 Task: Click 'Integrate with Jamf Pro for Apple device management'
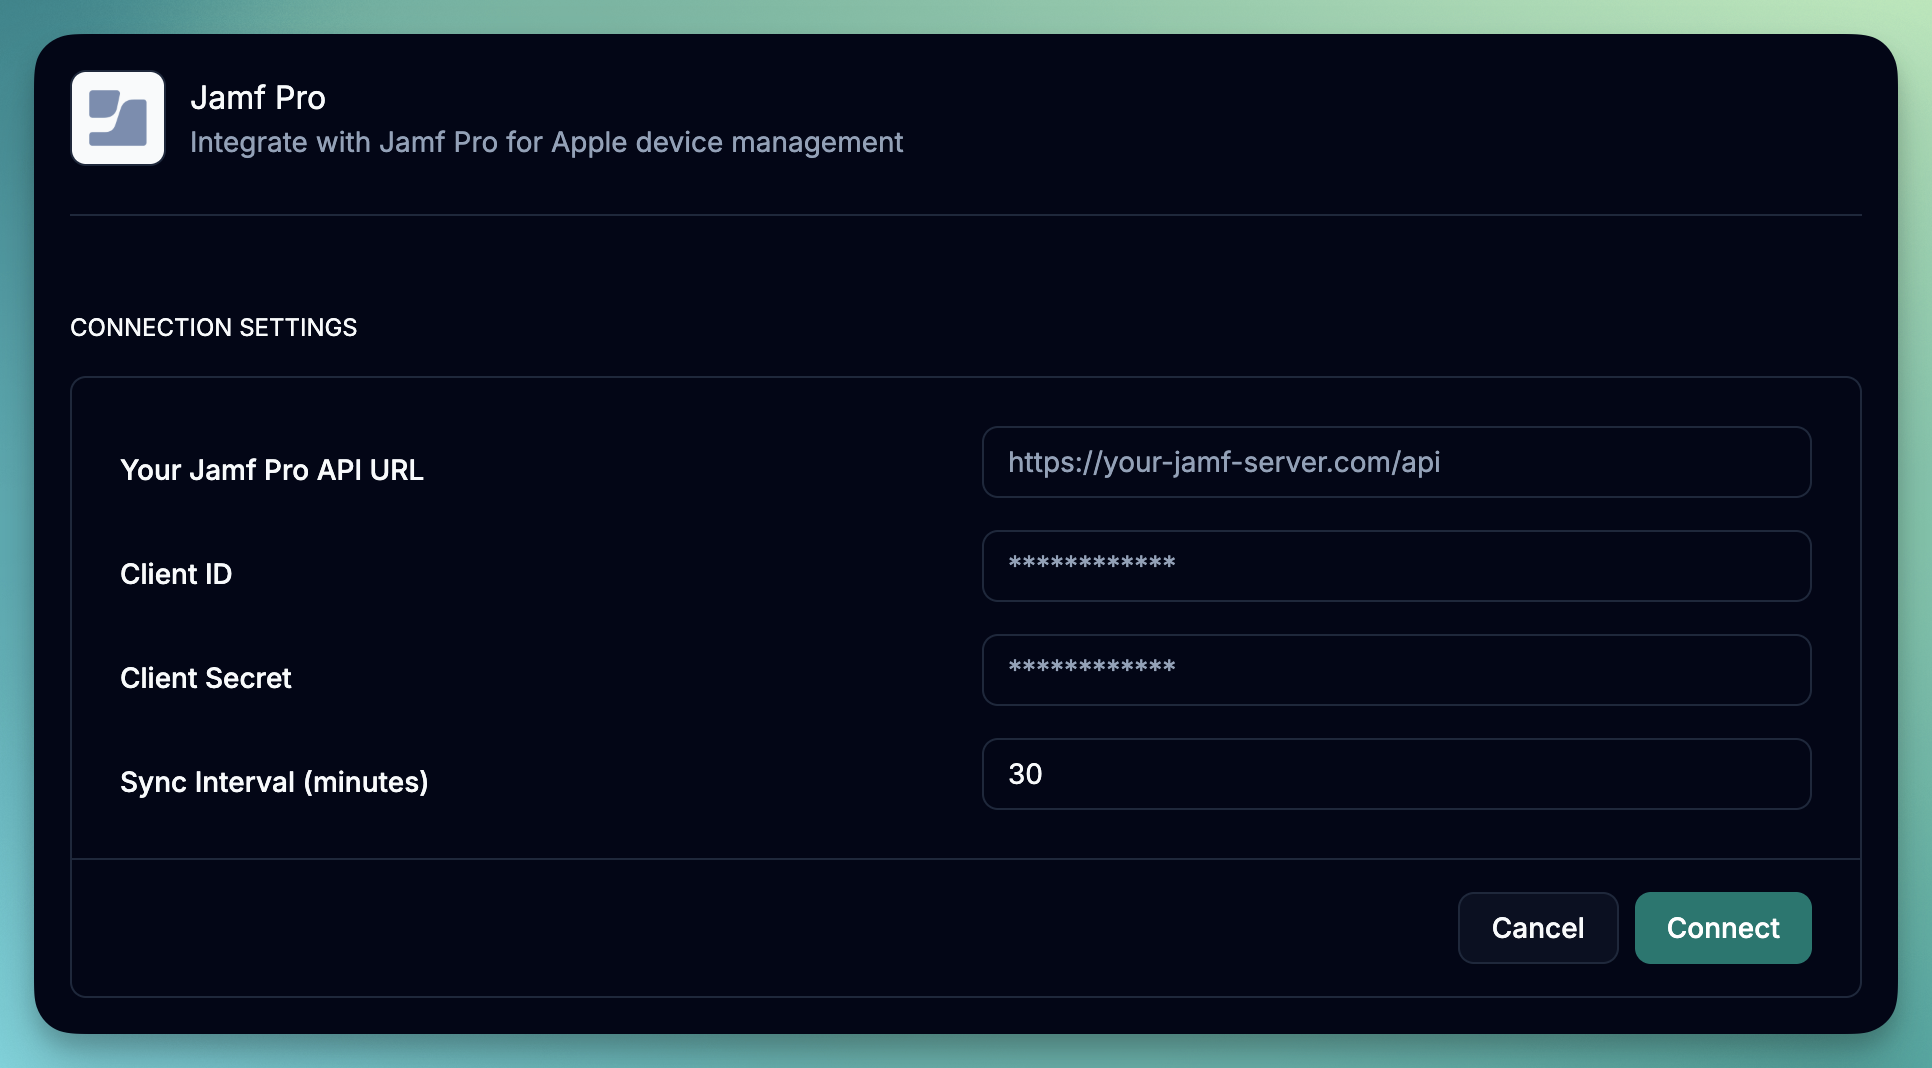pos(546,143)
